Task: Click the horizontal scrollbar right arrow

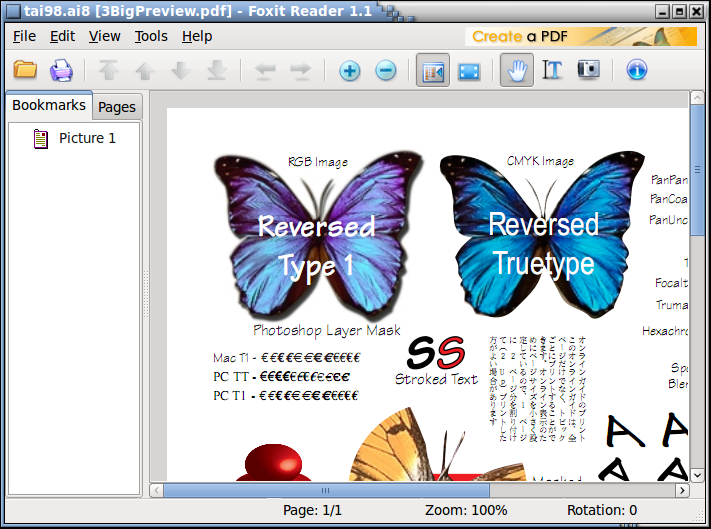Action: click(x=682, y=491)
